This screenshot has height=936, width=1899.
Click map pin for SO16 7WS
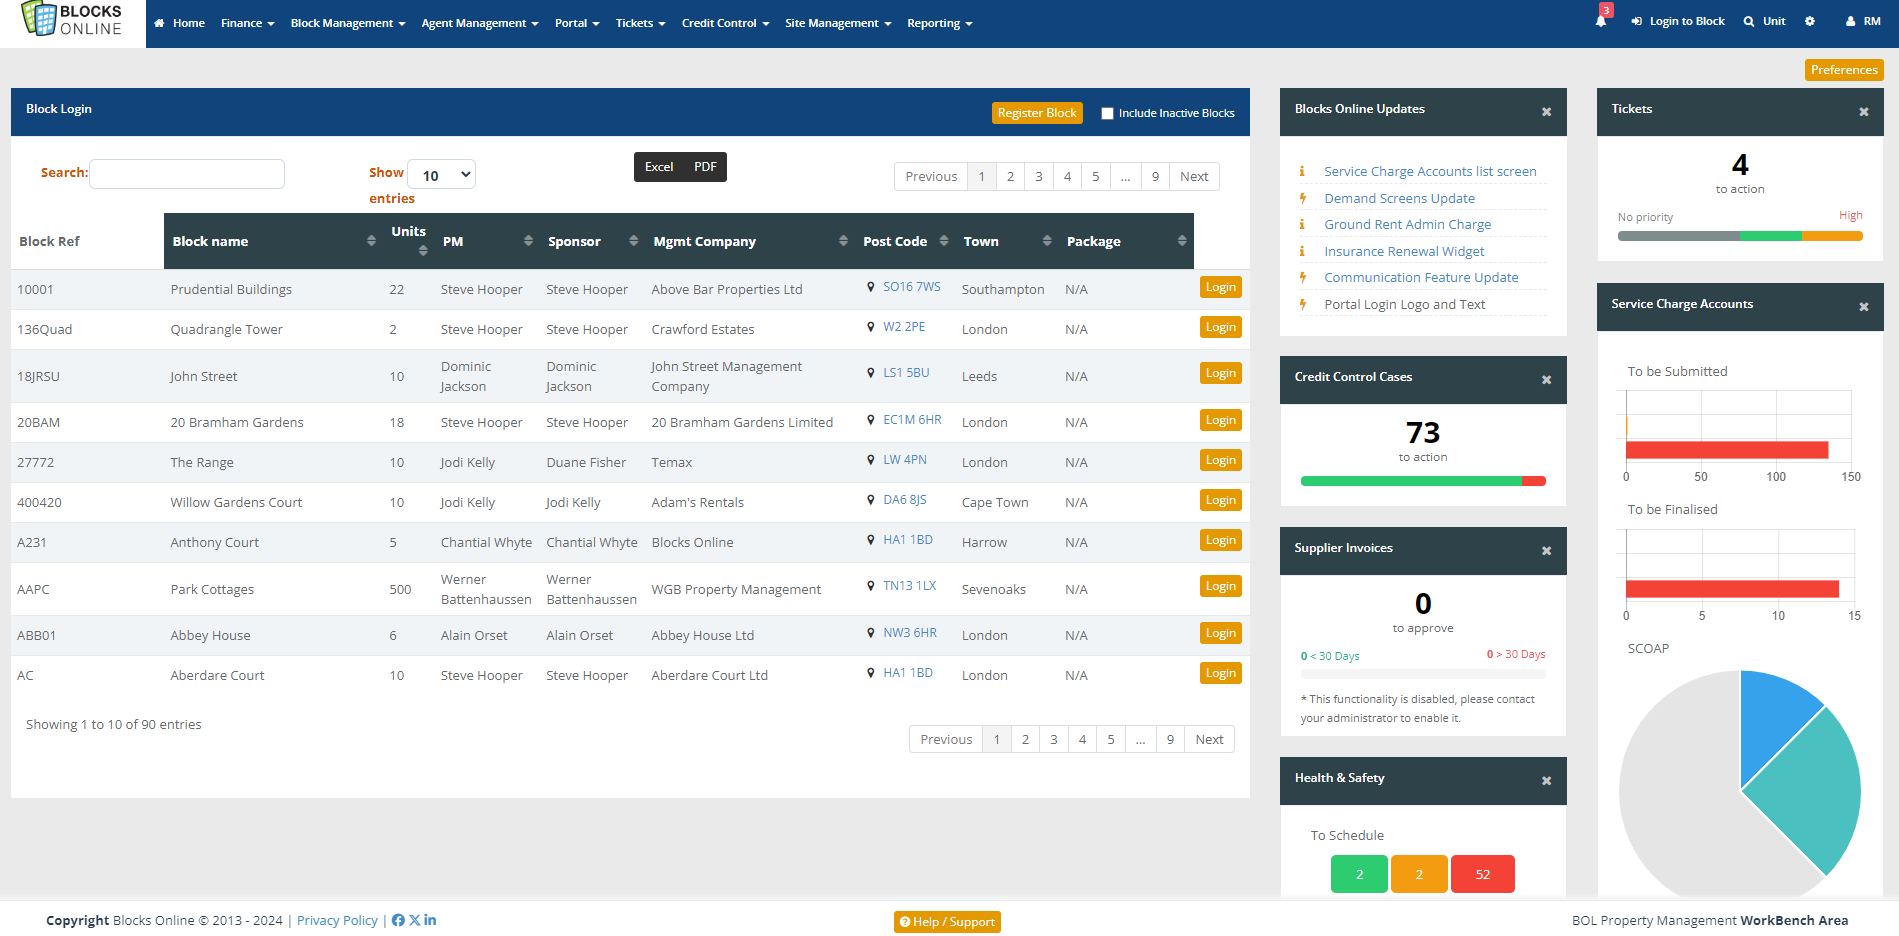[871, 287]
